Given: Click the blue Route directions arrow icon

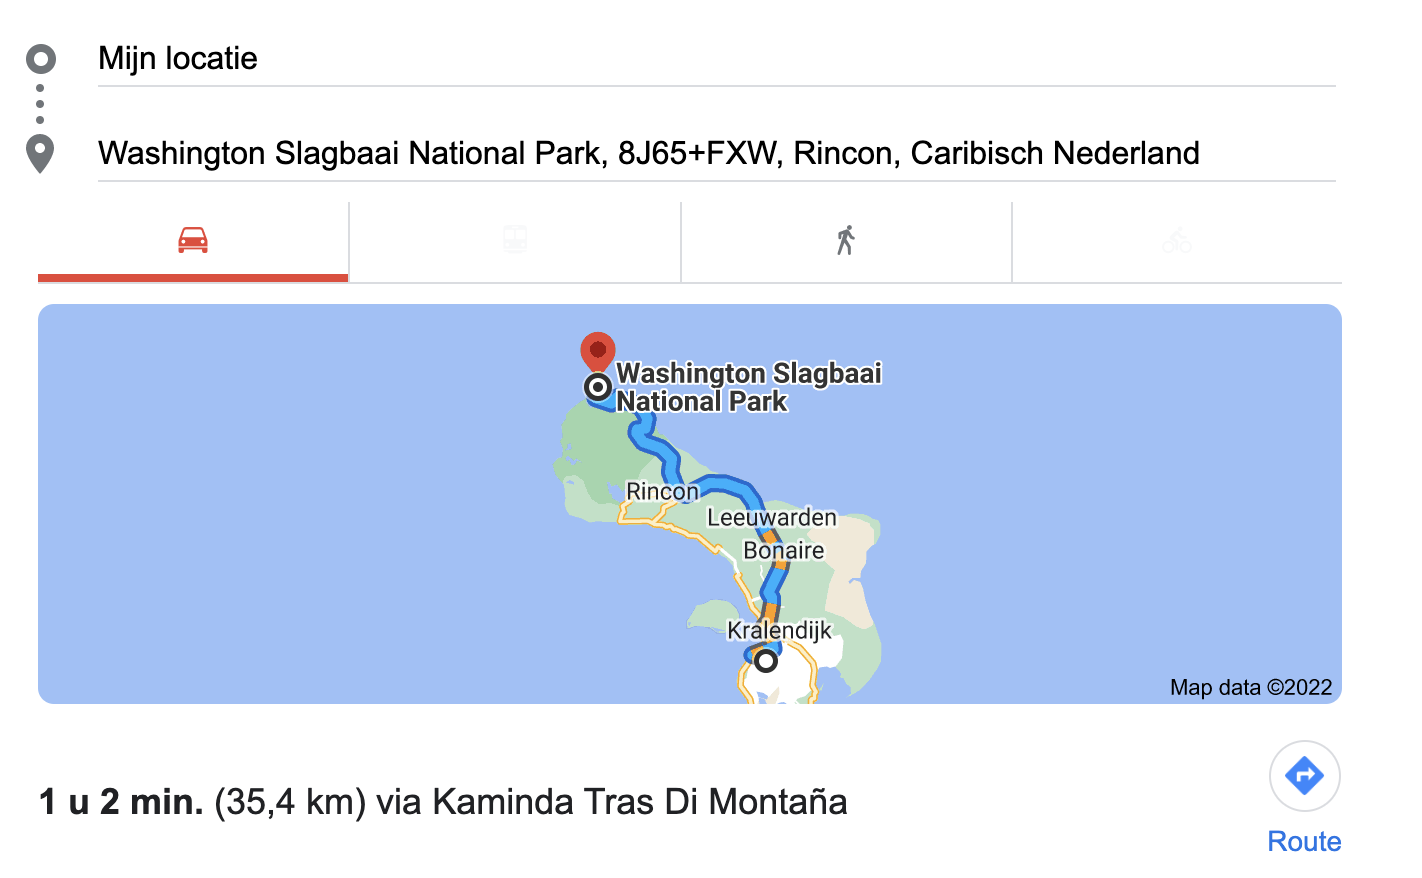Looking at the screenshot, I should click(1304, 776).
